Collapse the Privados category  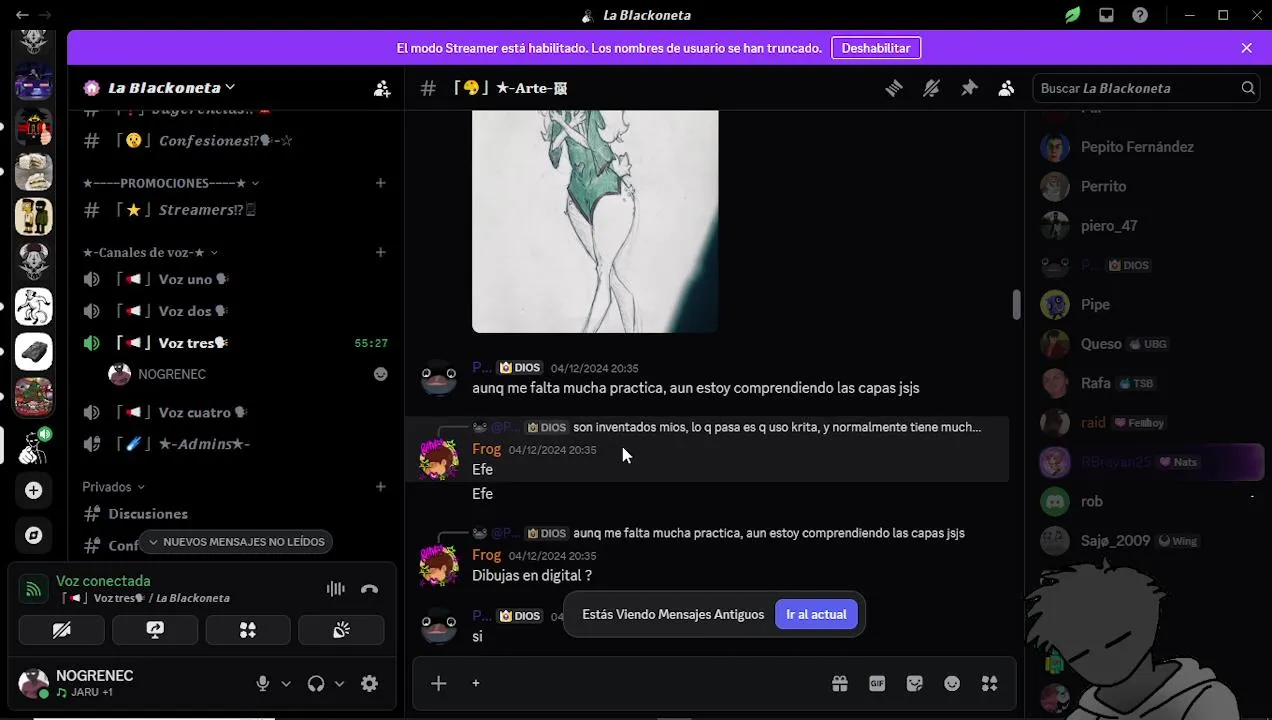point(113,487)
